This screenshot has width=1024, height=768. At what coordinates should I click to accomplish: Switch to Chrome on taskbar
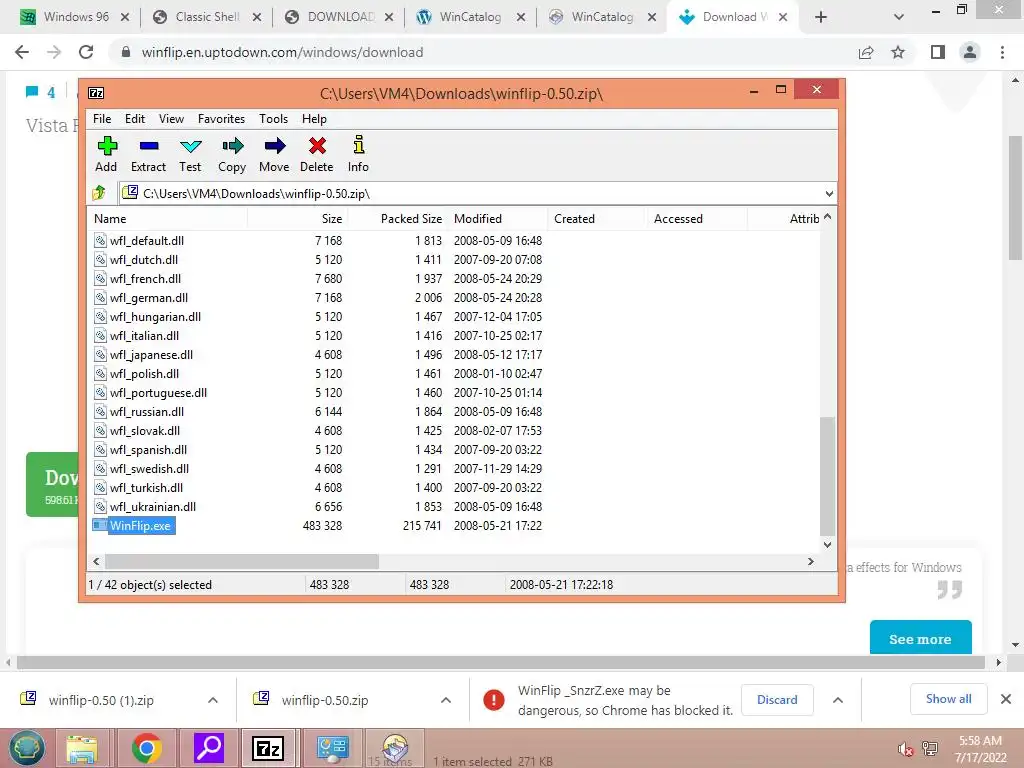pyautogui.click(x=147, y=748)
